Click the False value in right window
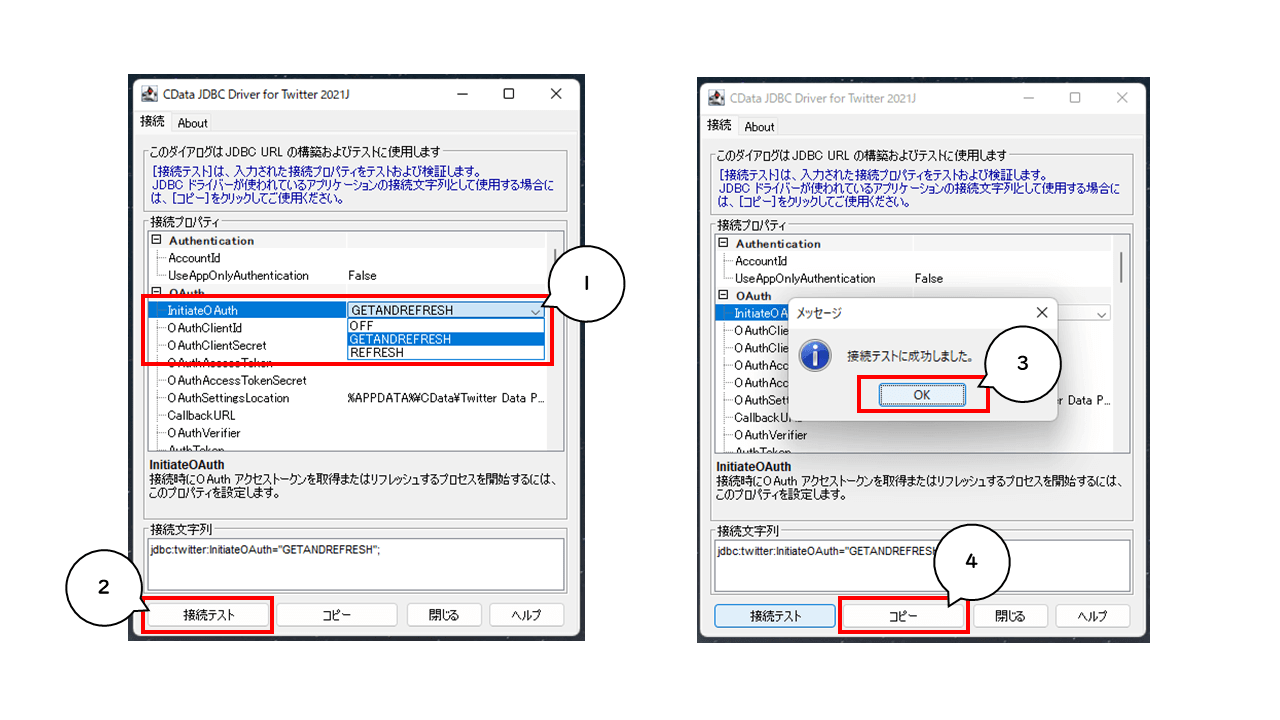This screenshot has height=720, width=1280. coord(929,278)
